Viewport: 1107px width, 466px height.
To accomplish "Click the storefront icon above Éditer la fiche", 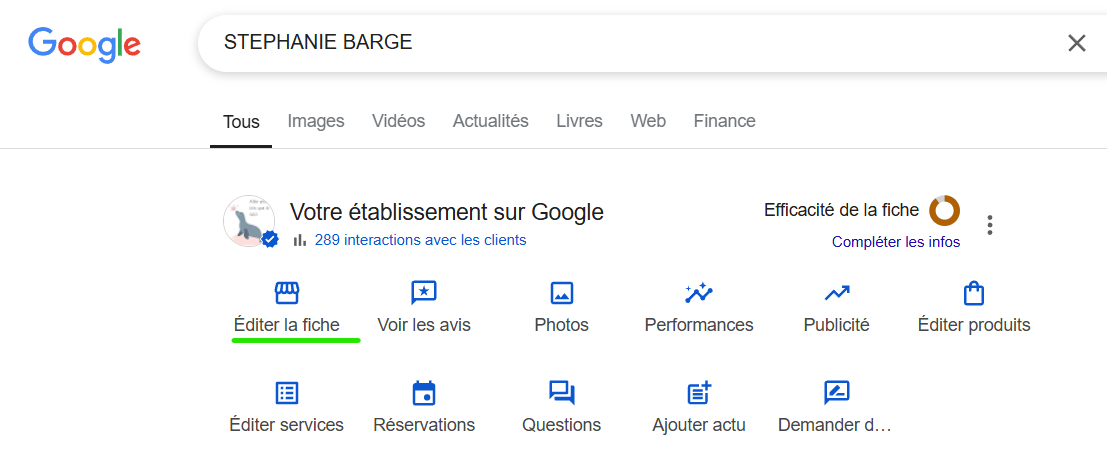I will click(x=287, y=292).
